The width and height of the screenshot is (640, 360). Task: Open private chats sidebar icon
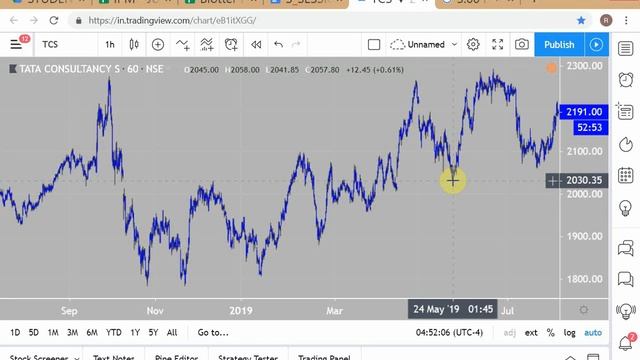coord(626,279)
